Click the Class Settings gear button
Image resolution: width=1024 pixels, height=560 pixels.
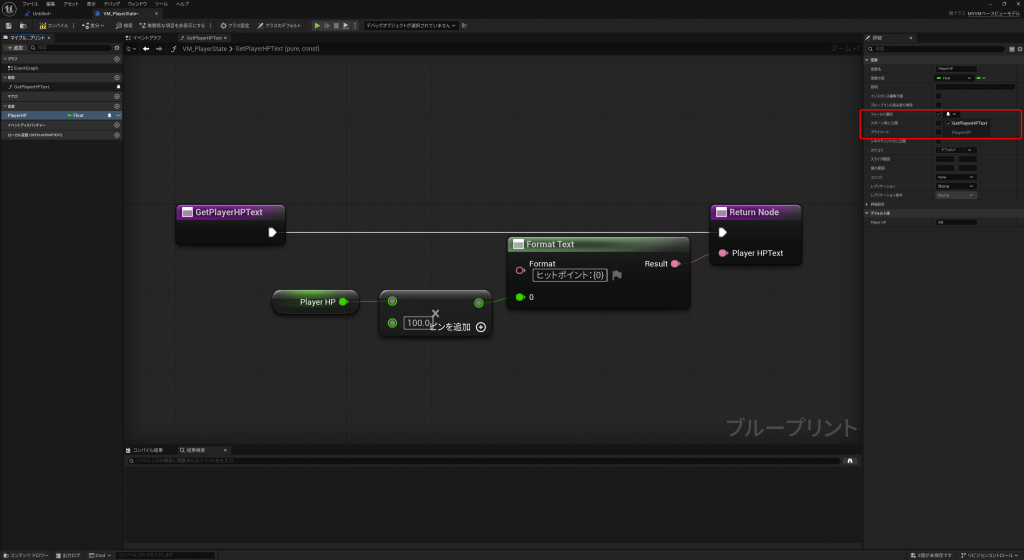pyautogui.click(x=235, y=25)
